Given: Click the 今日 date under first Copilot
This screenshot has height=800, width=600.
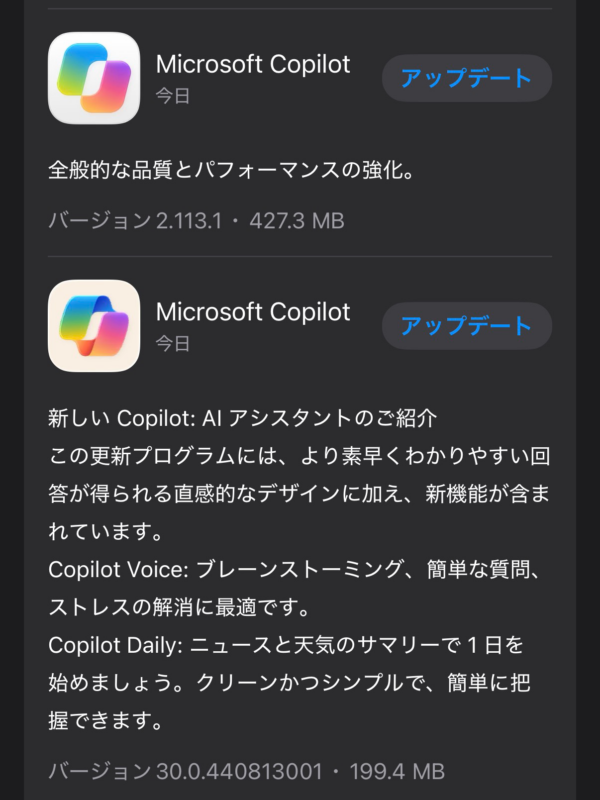Looking at the screenshot, I should 173,96.
